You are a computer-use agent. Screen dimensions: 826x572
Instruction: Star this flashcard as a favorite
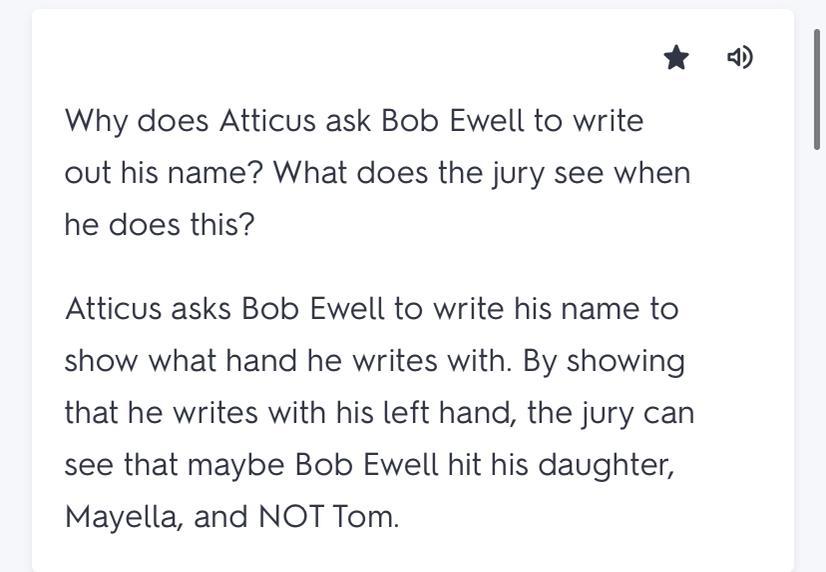(676, 57)
